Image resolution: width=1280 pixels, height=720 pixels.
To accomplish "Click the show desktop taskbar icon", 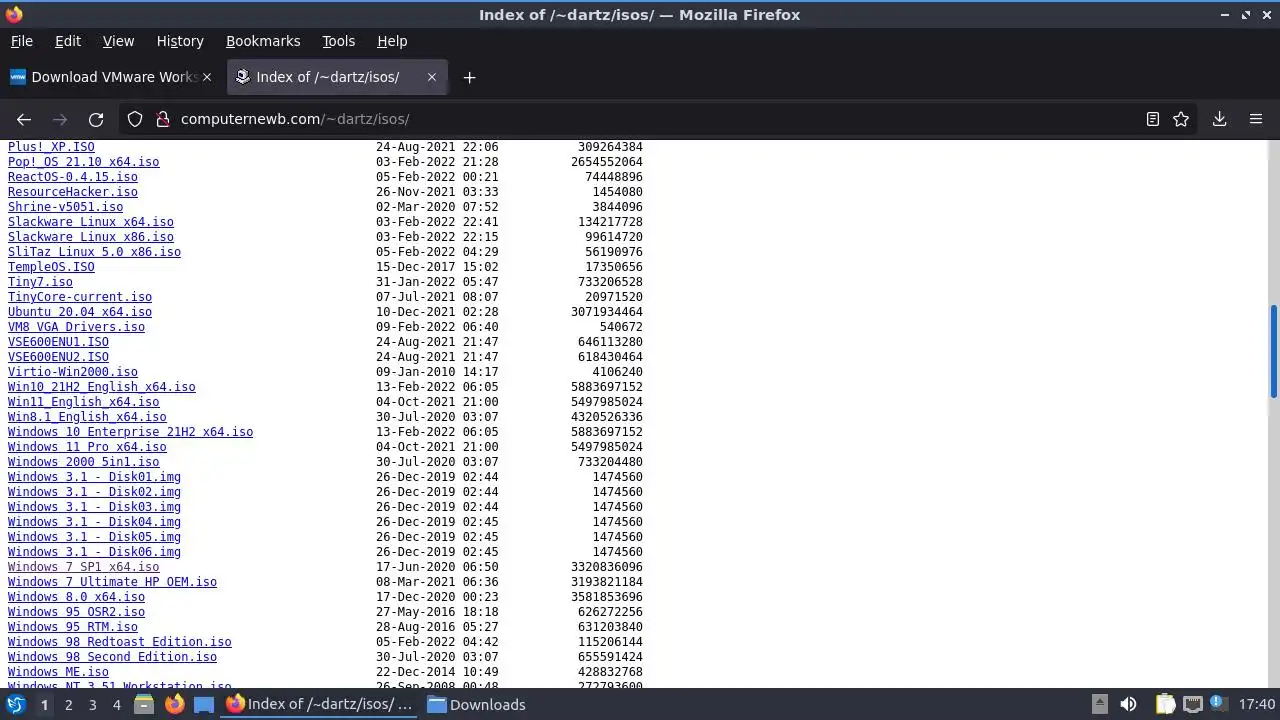I will point(204,704).
